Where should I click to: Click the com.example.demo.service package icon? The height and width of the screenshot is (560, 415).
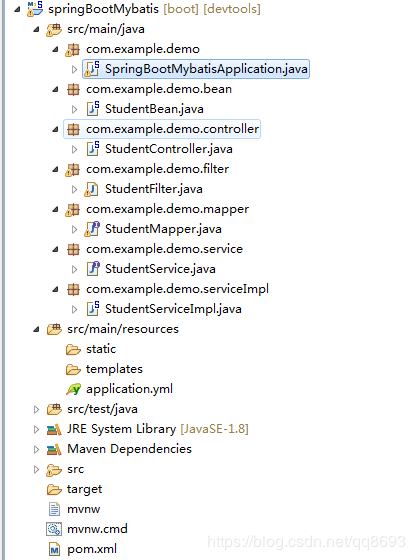coord(73,249)
